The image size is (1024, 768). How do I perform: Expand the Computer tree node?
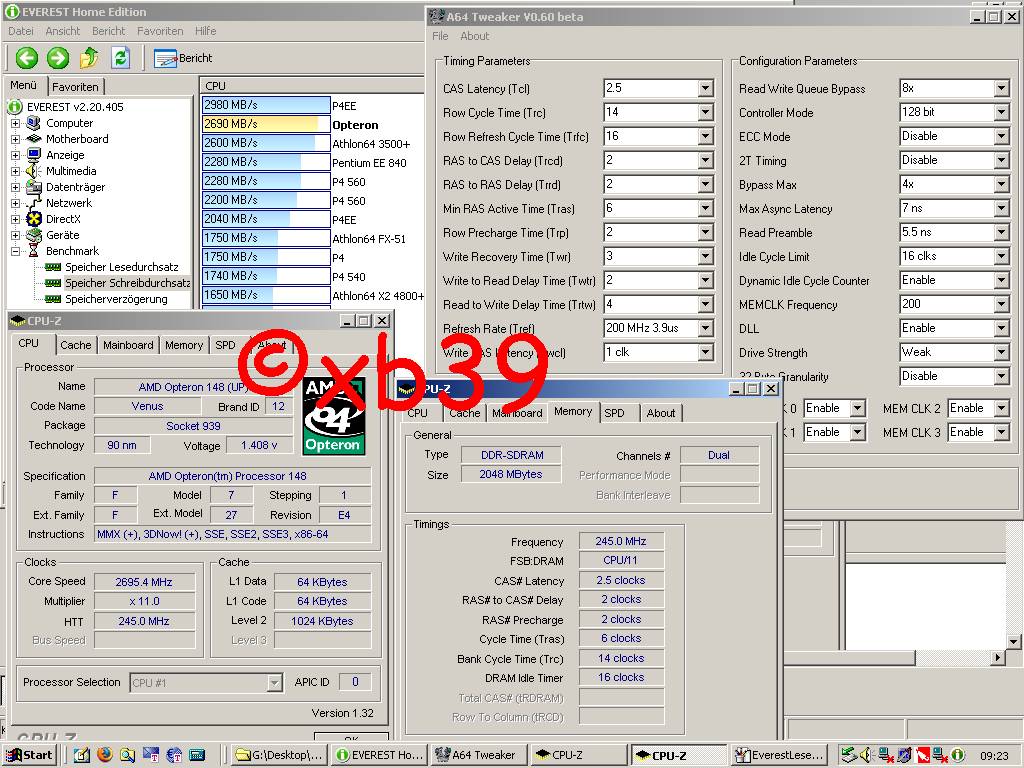click(x=16, y=123)
